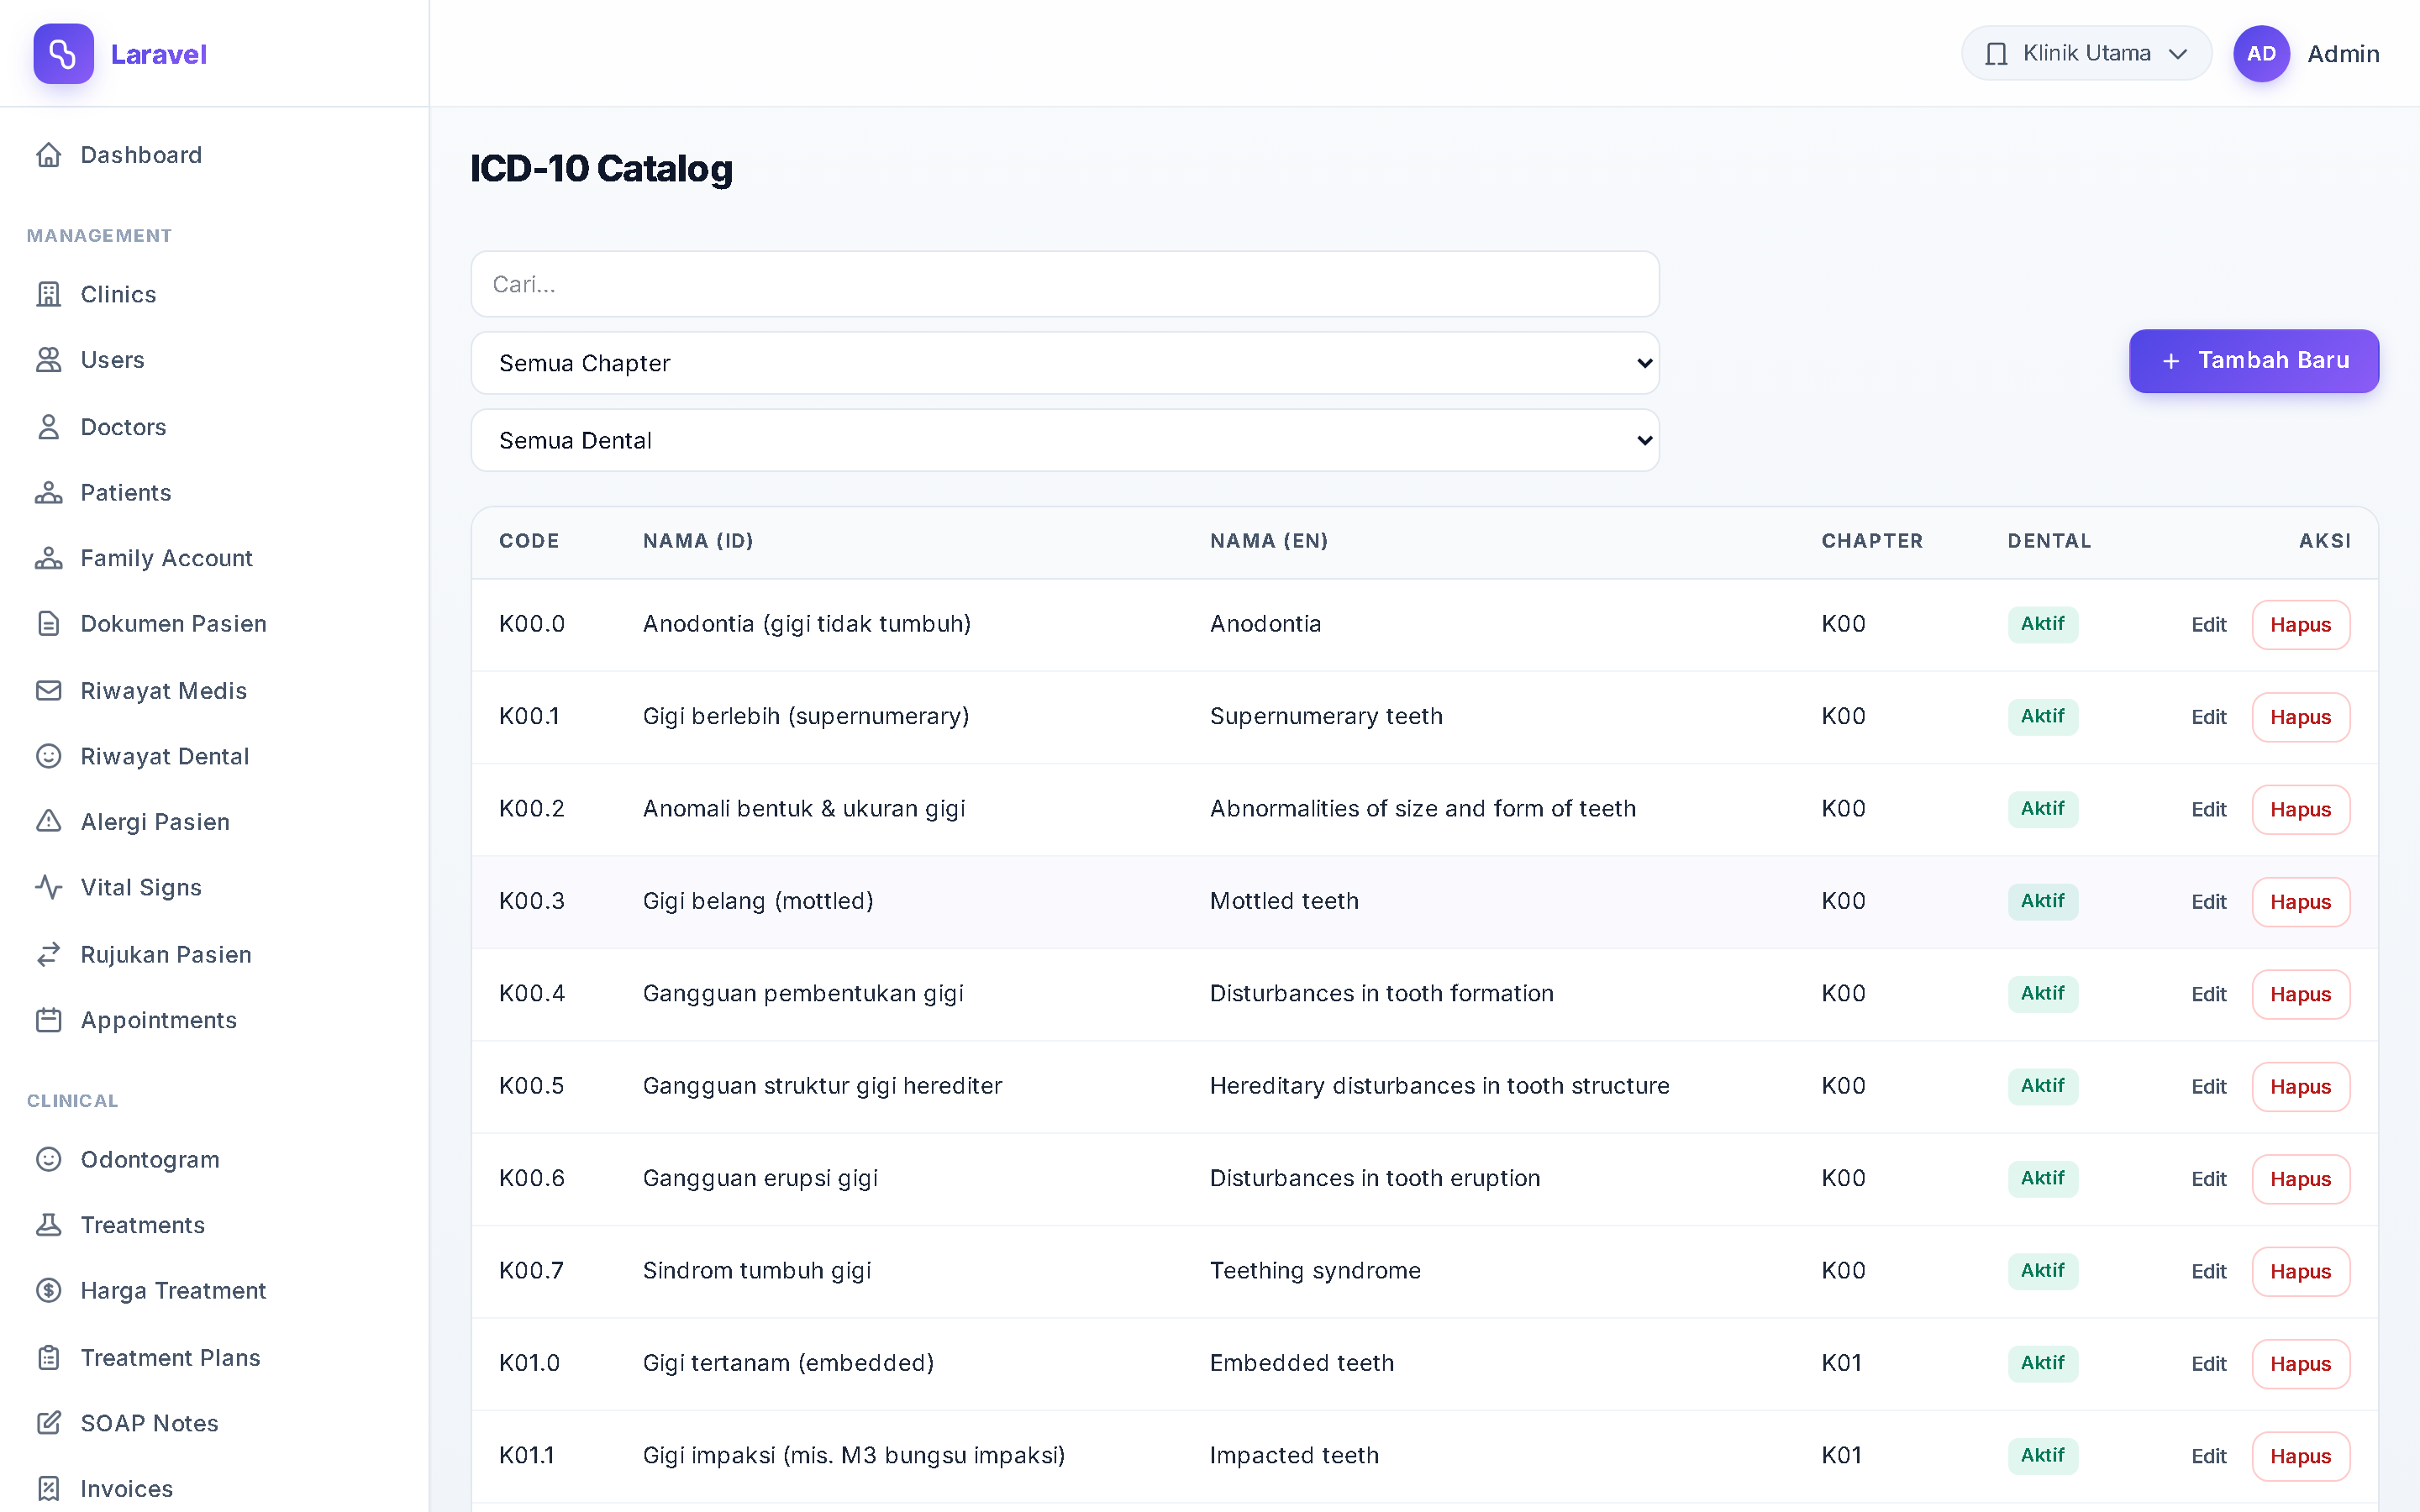The height and width of the screenshot is (1512, 2420).
Task: Edit the K00.5 Hereditary disturbances row
Action: point(2208,1087)
